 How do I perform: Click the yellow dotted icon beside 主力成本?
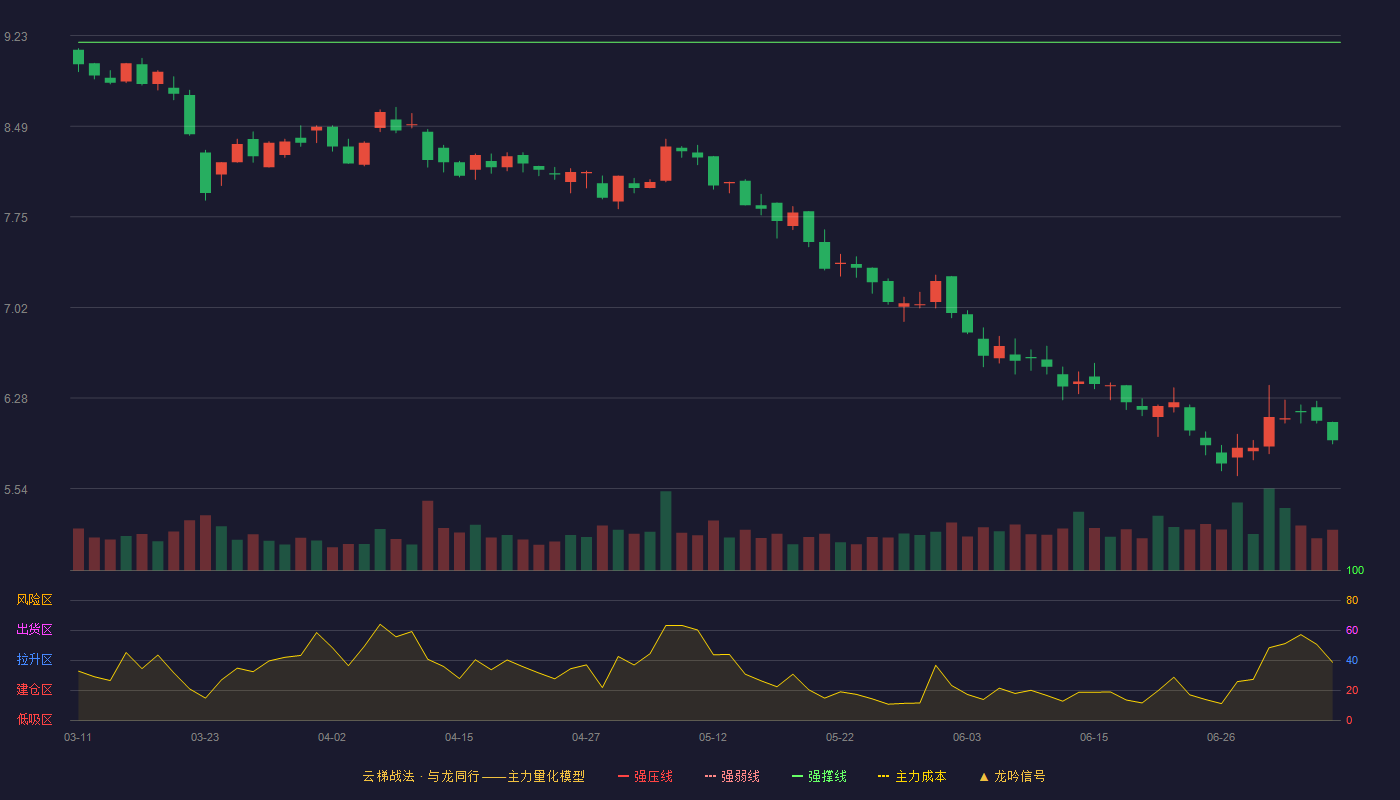point(883,776)
